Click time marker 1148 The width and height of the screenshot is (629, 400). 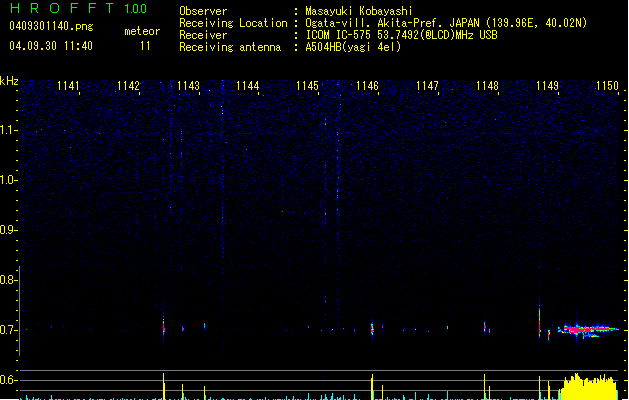tap(487, 86)
